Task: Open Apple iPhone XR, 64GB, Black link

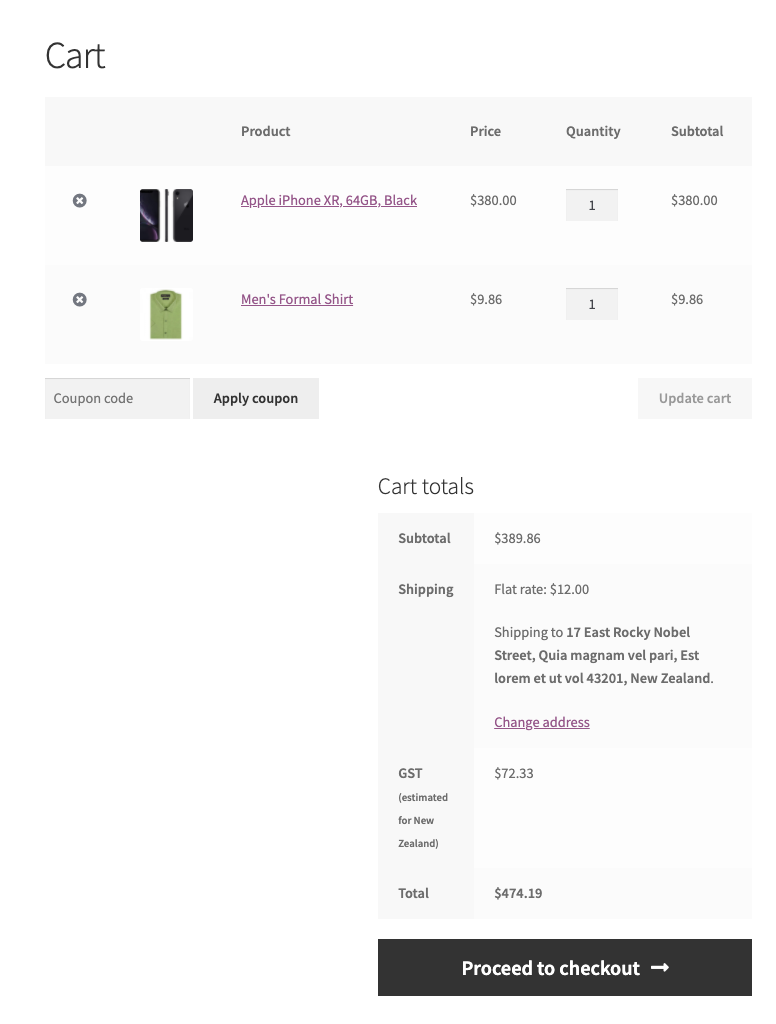Action: click(329, 200)
